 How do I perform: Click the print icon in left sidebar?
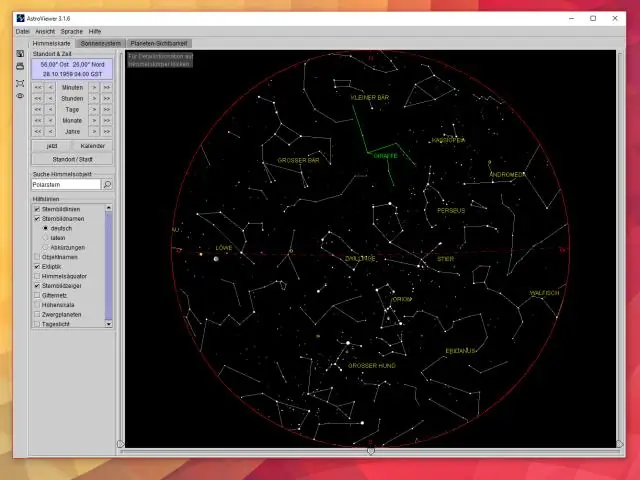[20, 67]
